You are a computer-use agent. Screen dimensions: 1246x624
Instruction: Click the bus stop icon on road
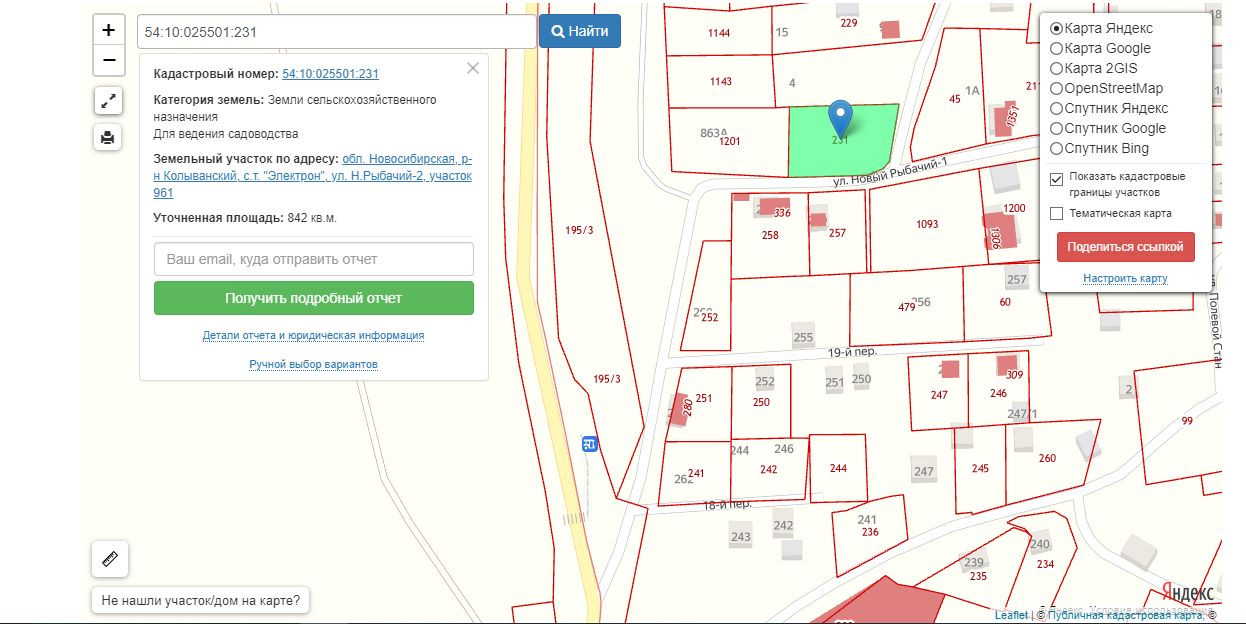click(590, 444)
